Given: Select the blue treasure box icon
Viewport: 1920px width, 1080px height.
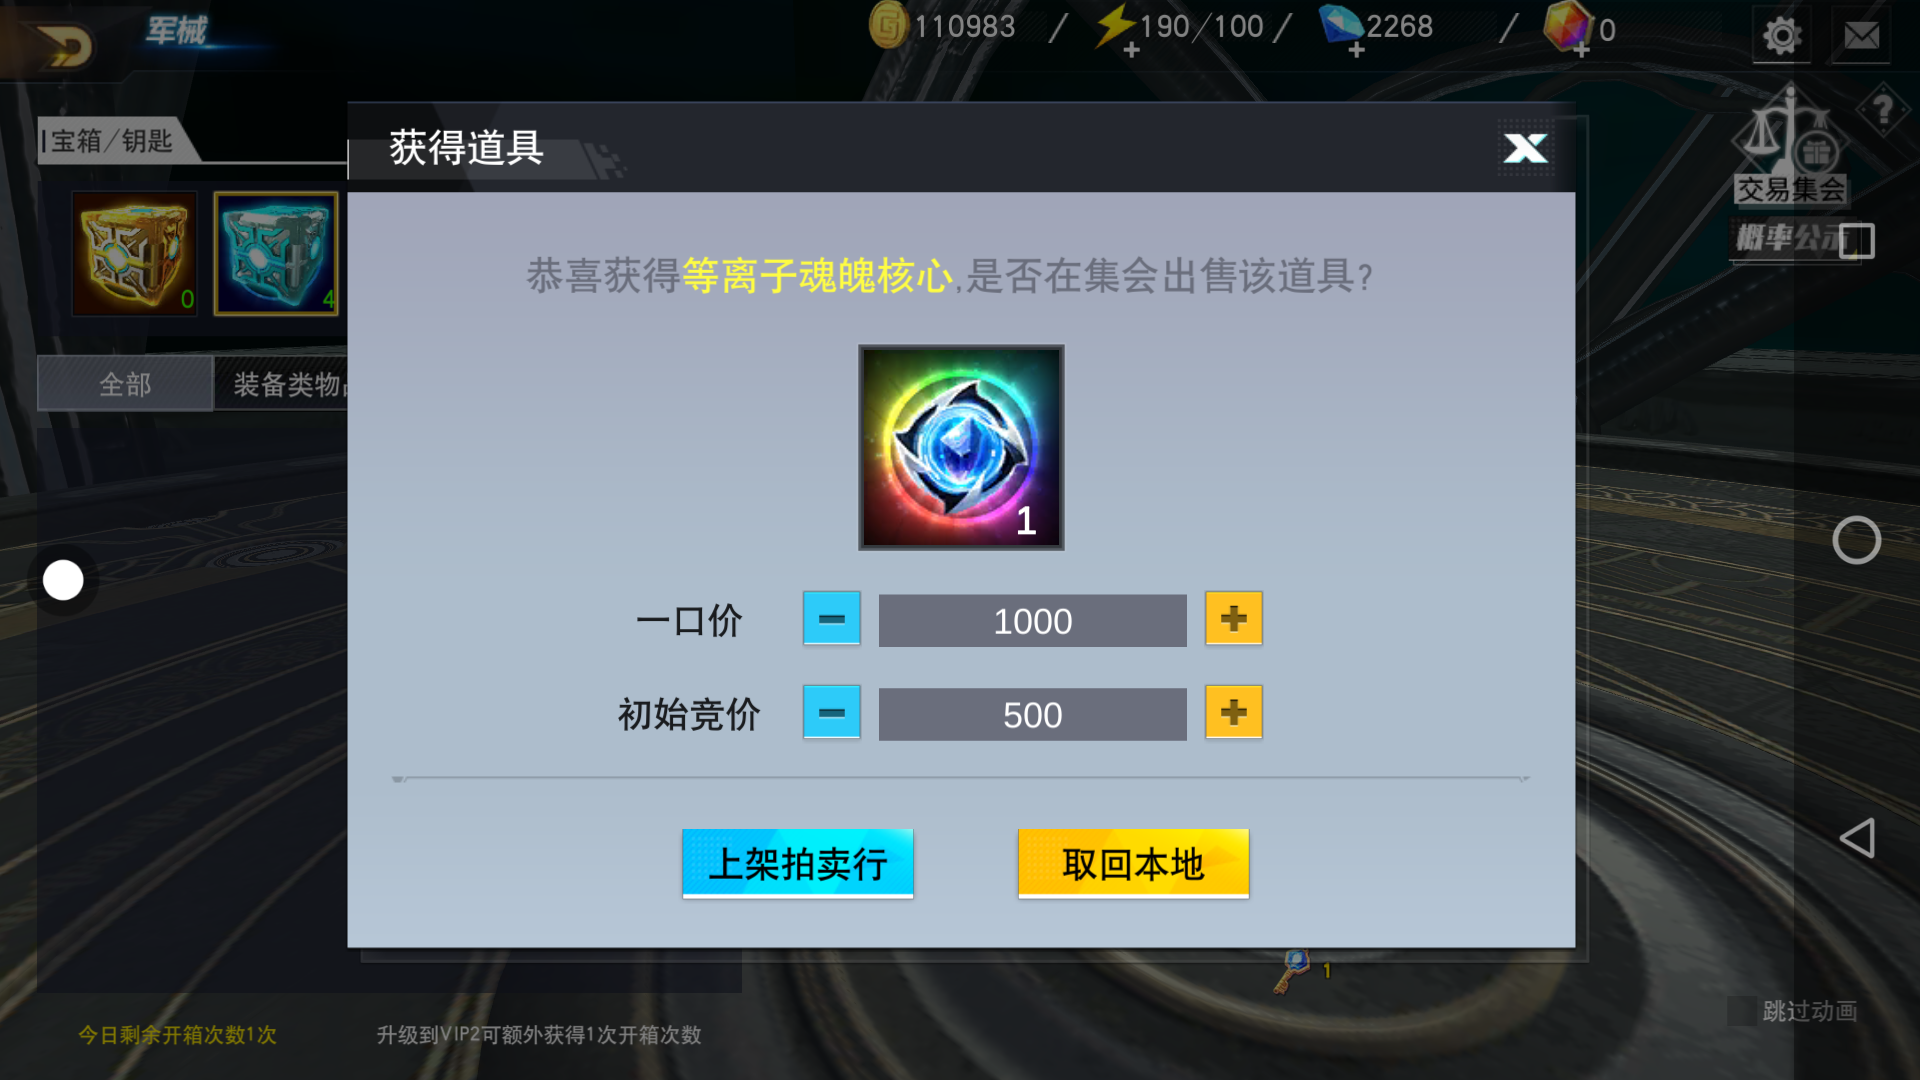Looking at the screenshot, I should coord(276,254).
